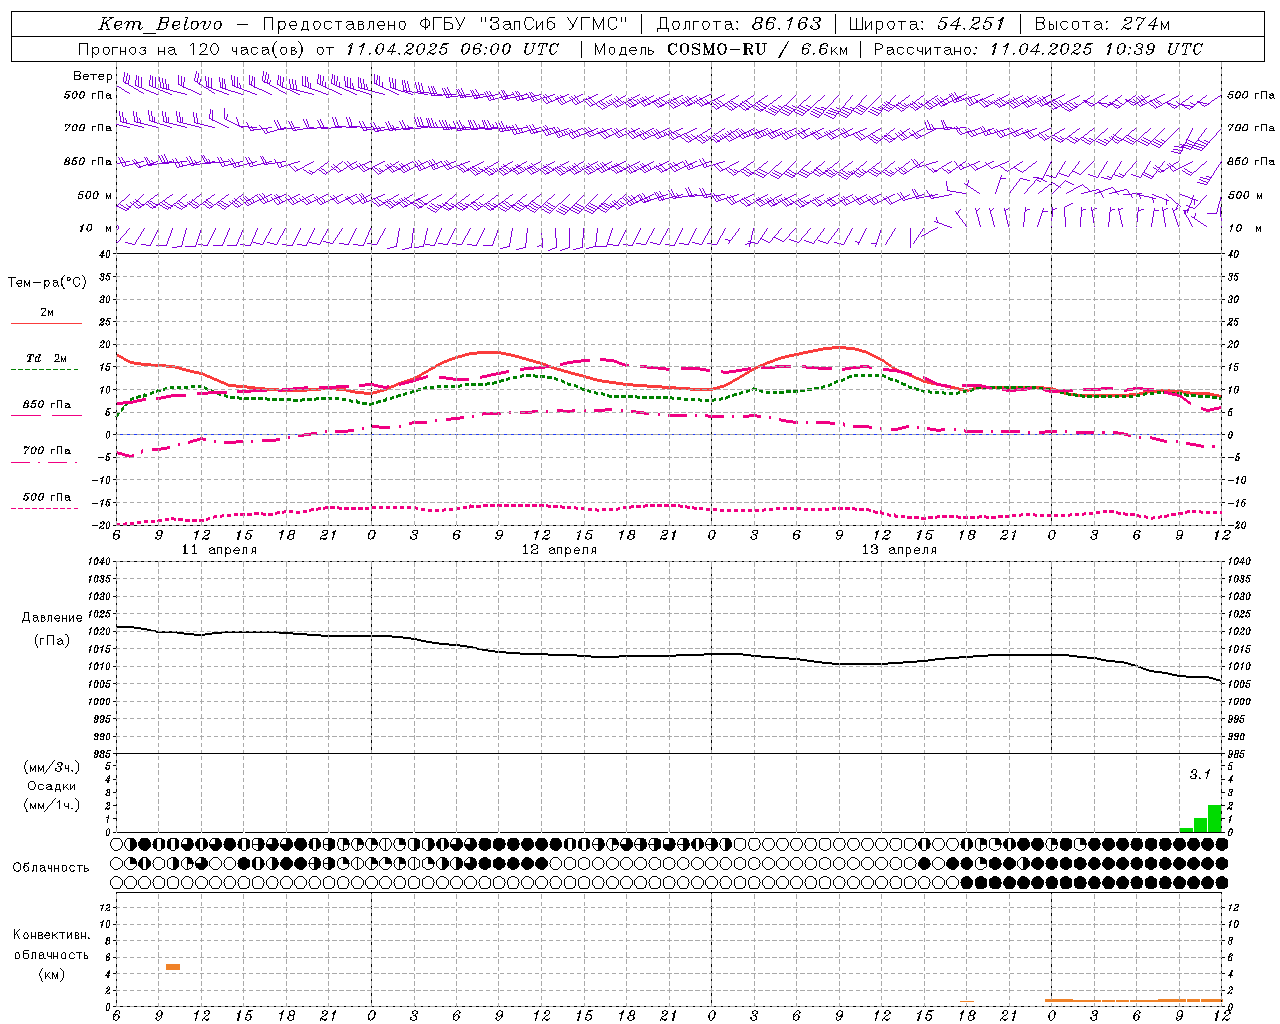Click the 2м temperature legend entry

[47, 313]
